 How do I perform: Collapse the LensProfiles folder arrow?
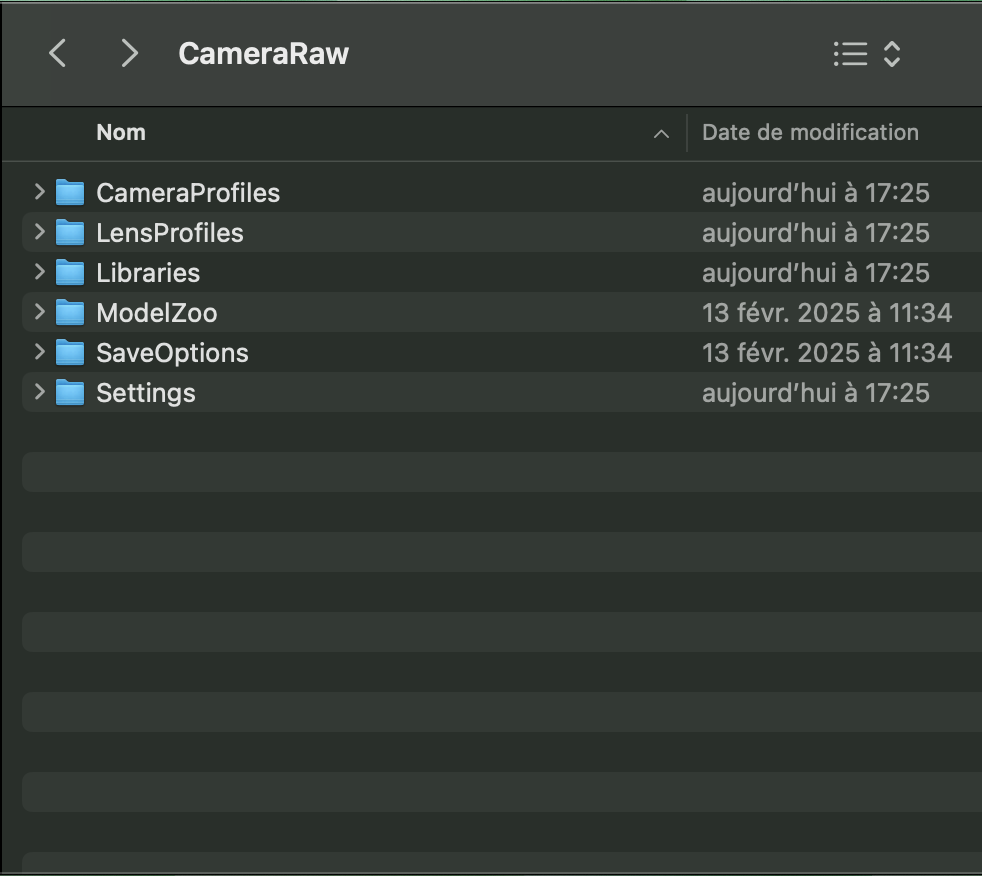[x=38, y=232]
